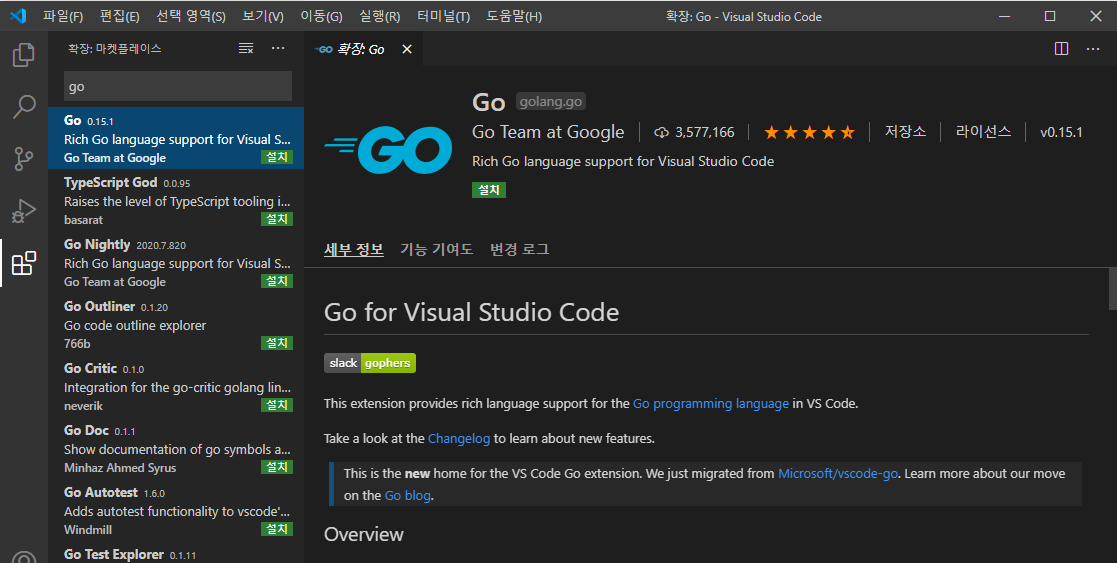Open the Microsoft/vscode-go link
The image size is (1117, 563).
(838, 474)
